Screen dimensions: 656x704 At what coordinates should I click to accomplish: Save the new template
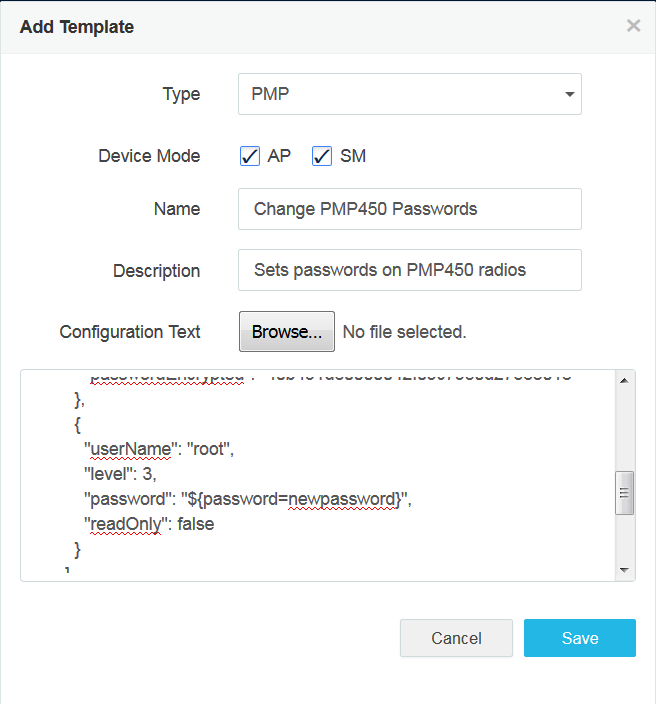coord(580,638)
